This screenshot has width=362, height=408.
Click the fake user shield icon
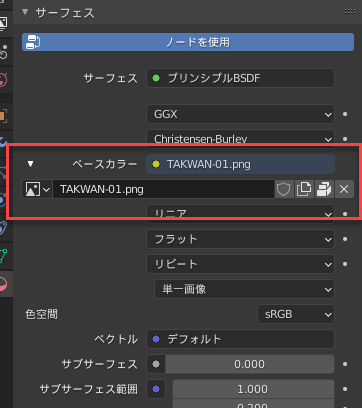click(x=284, y=189)
